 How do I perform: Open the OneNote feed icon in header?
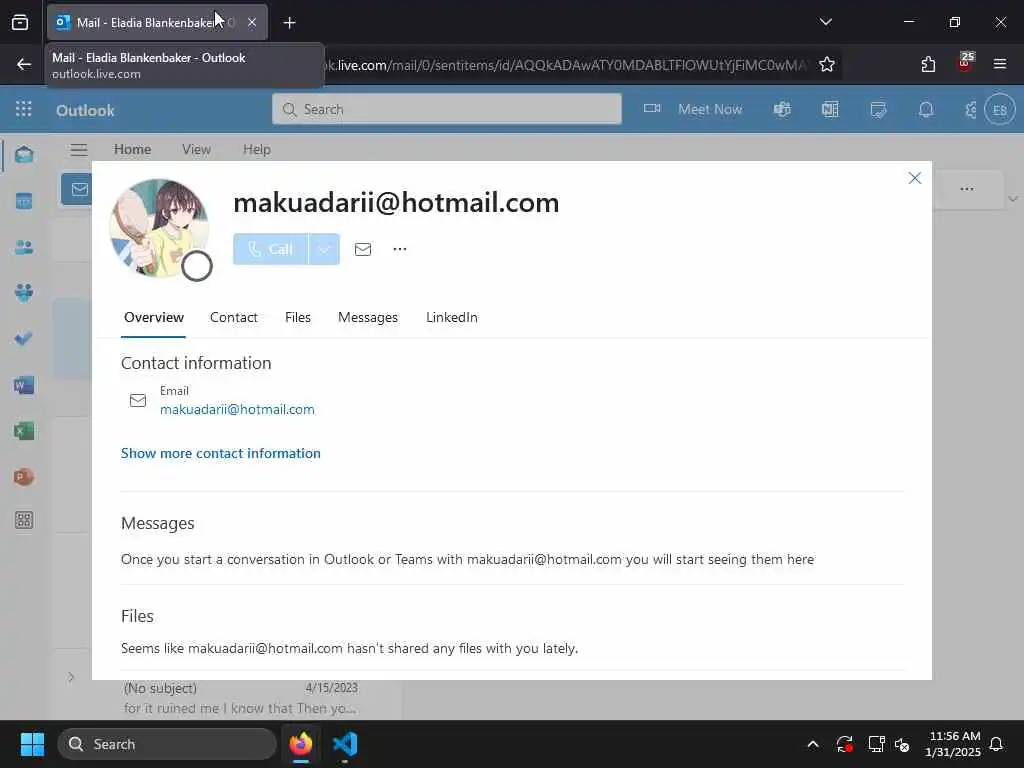point(830,109)
